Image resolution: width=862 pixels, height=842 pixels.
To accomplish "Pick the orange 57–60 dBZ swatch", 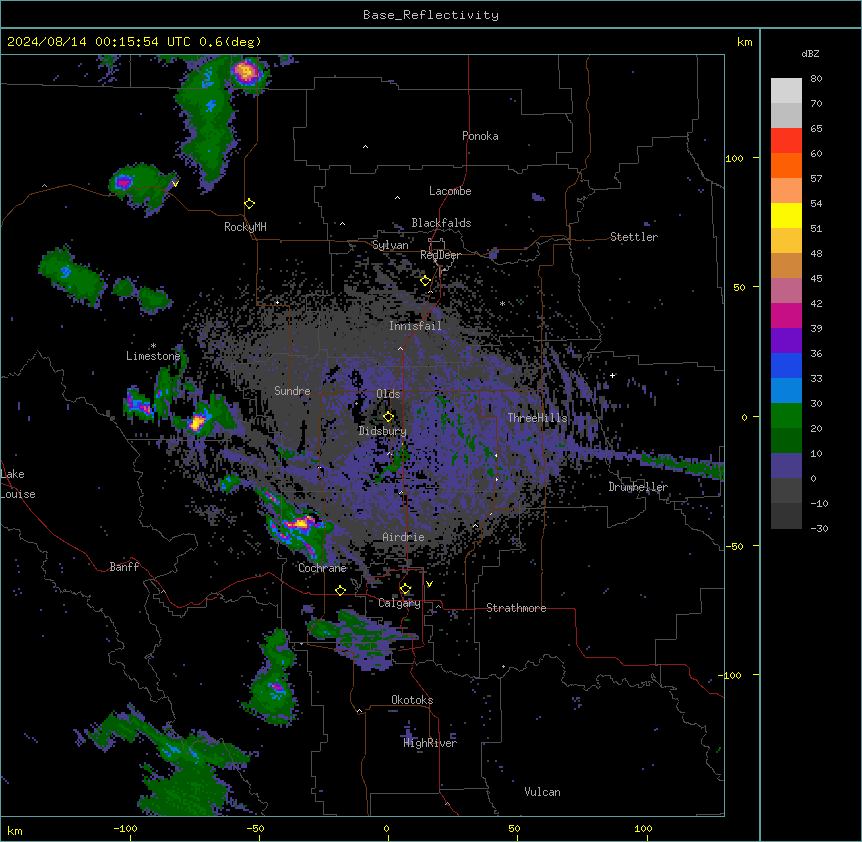I will coord(786,165).
